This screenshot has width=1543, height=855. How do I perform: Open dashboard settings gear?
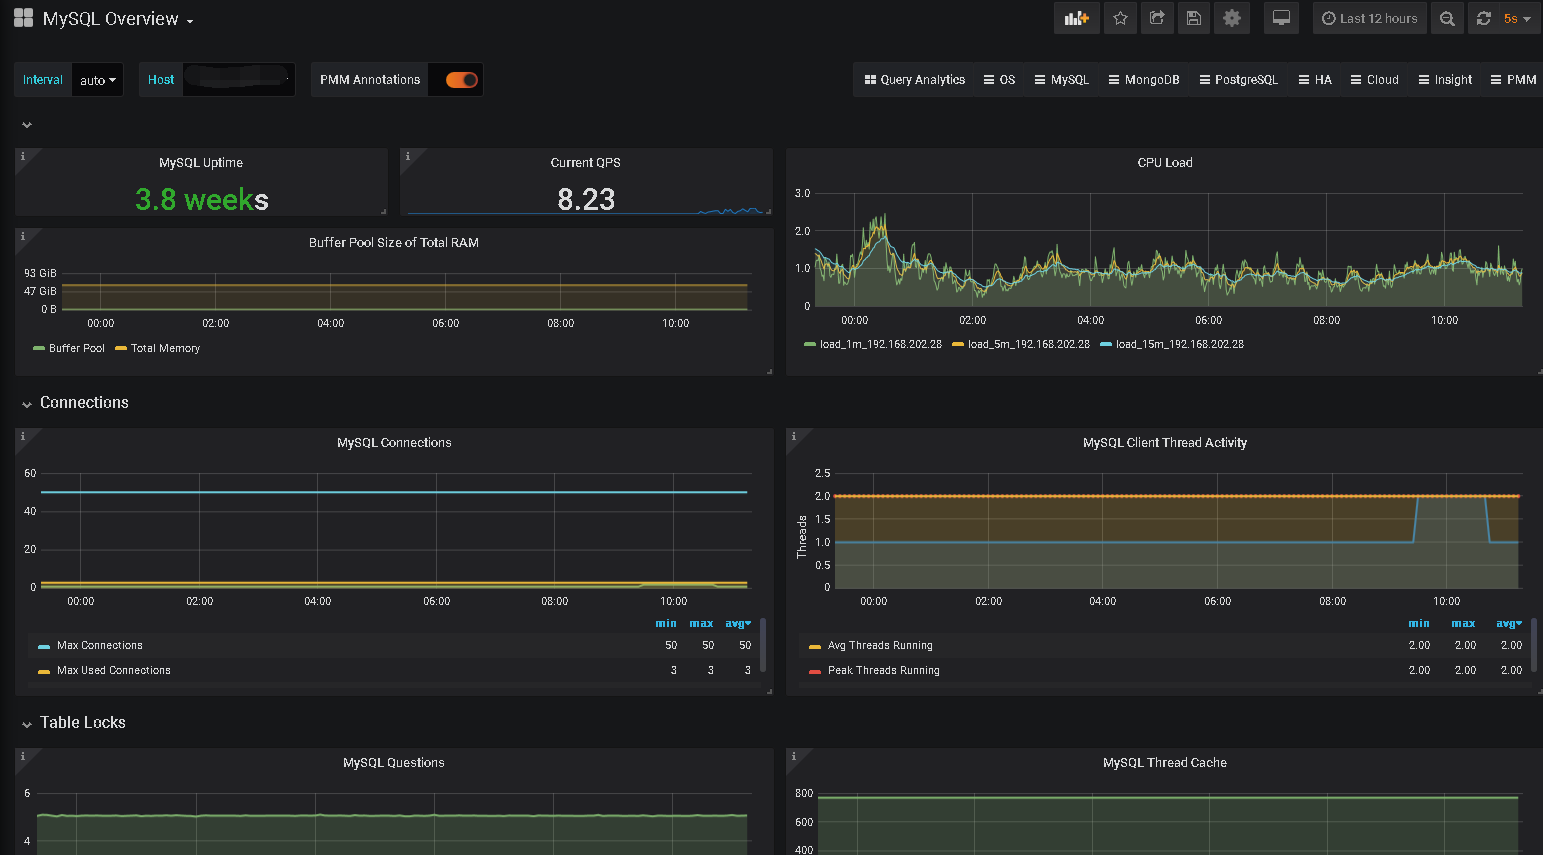point(1232,19)
